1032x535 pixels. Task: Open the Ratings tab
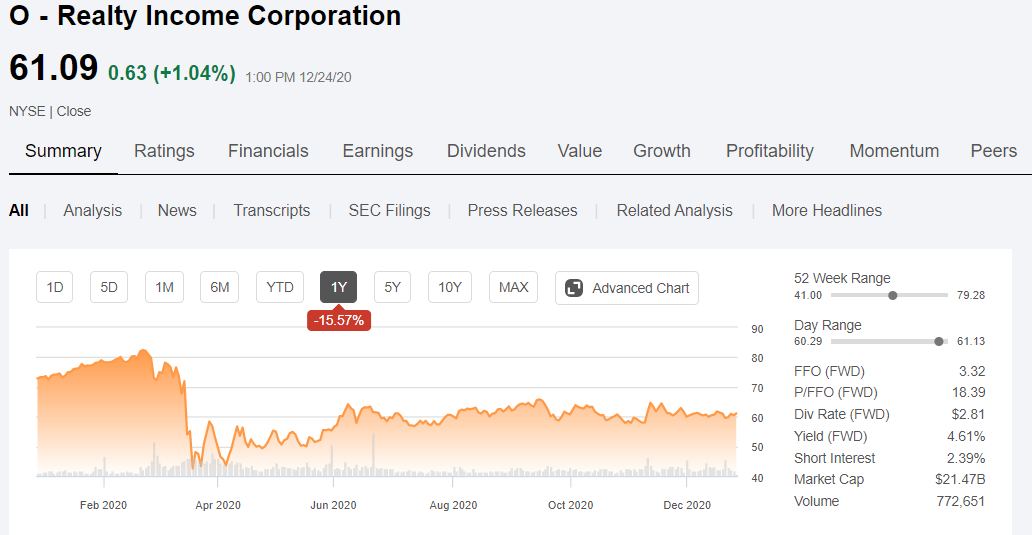[x=164, y=151]
